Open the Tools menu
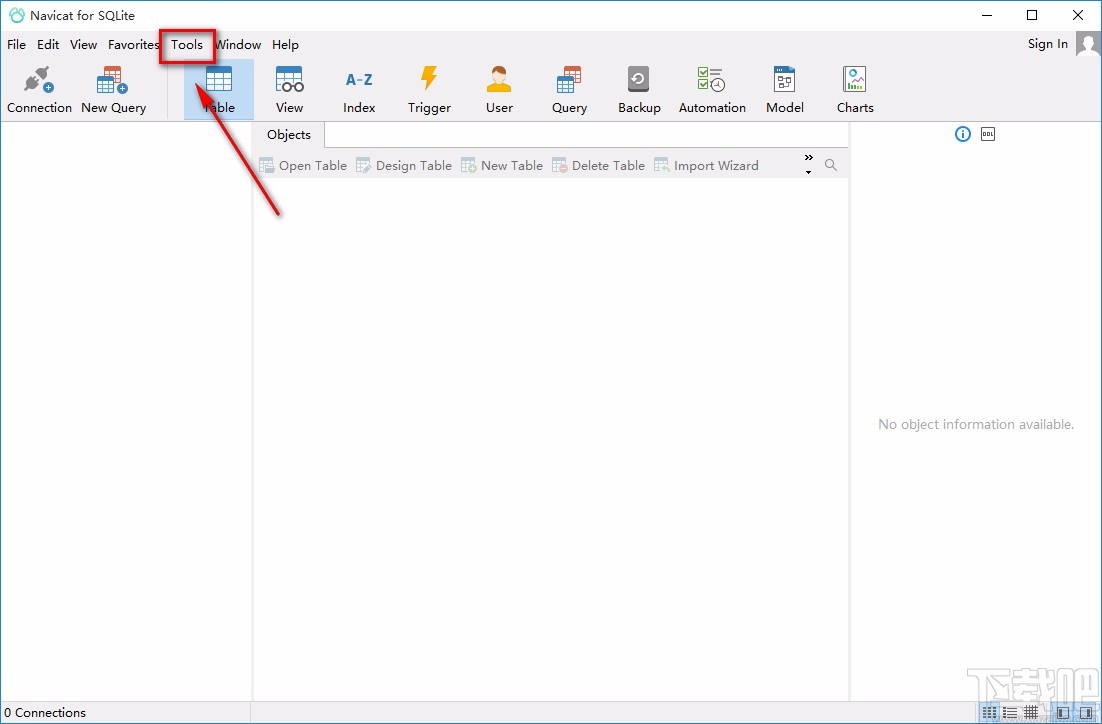The height and width of the screenshot is (724, 1102). click(x=187, y=44)
